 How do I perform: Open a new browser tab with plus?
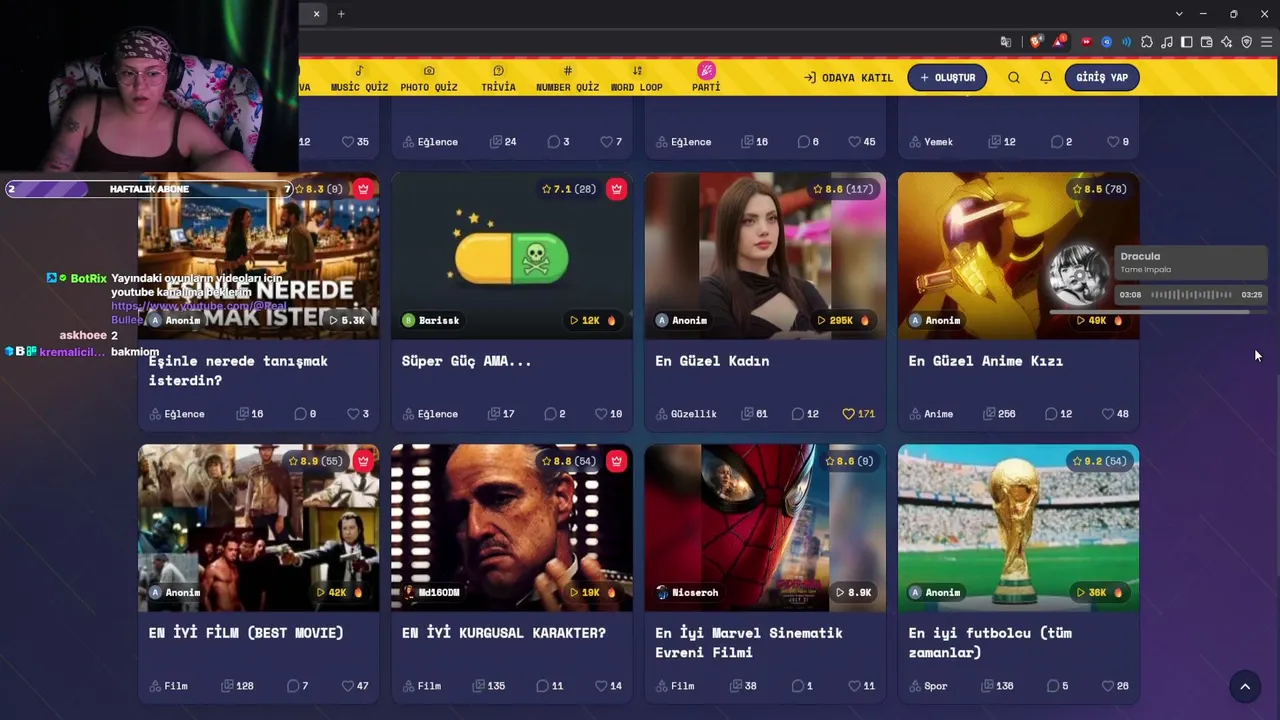[341, 14]
